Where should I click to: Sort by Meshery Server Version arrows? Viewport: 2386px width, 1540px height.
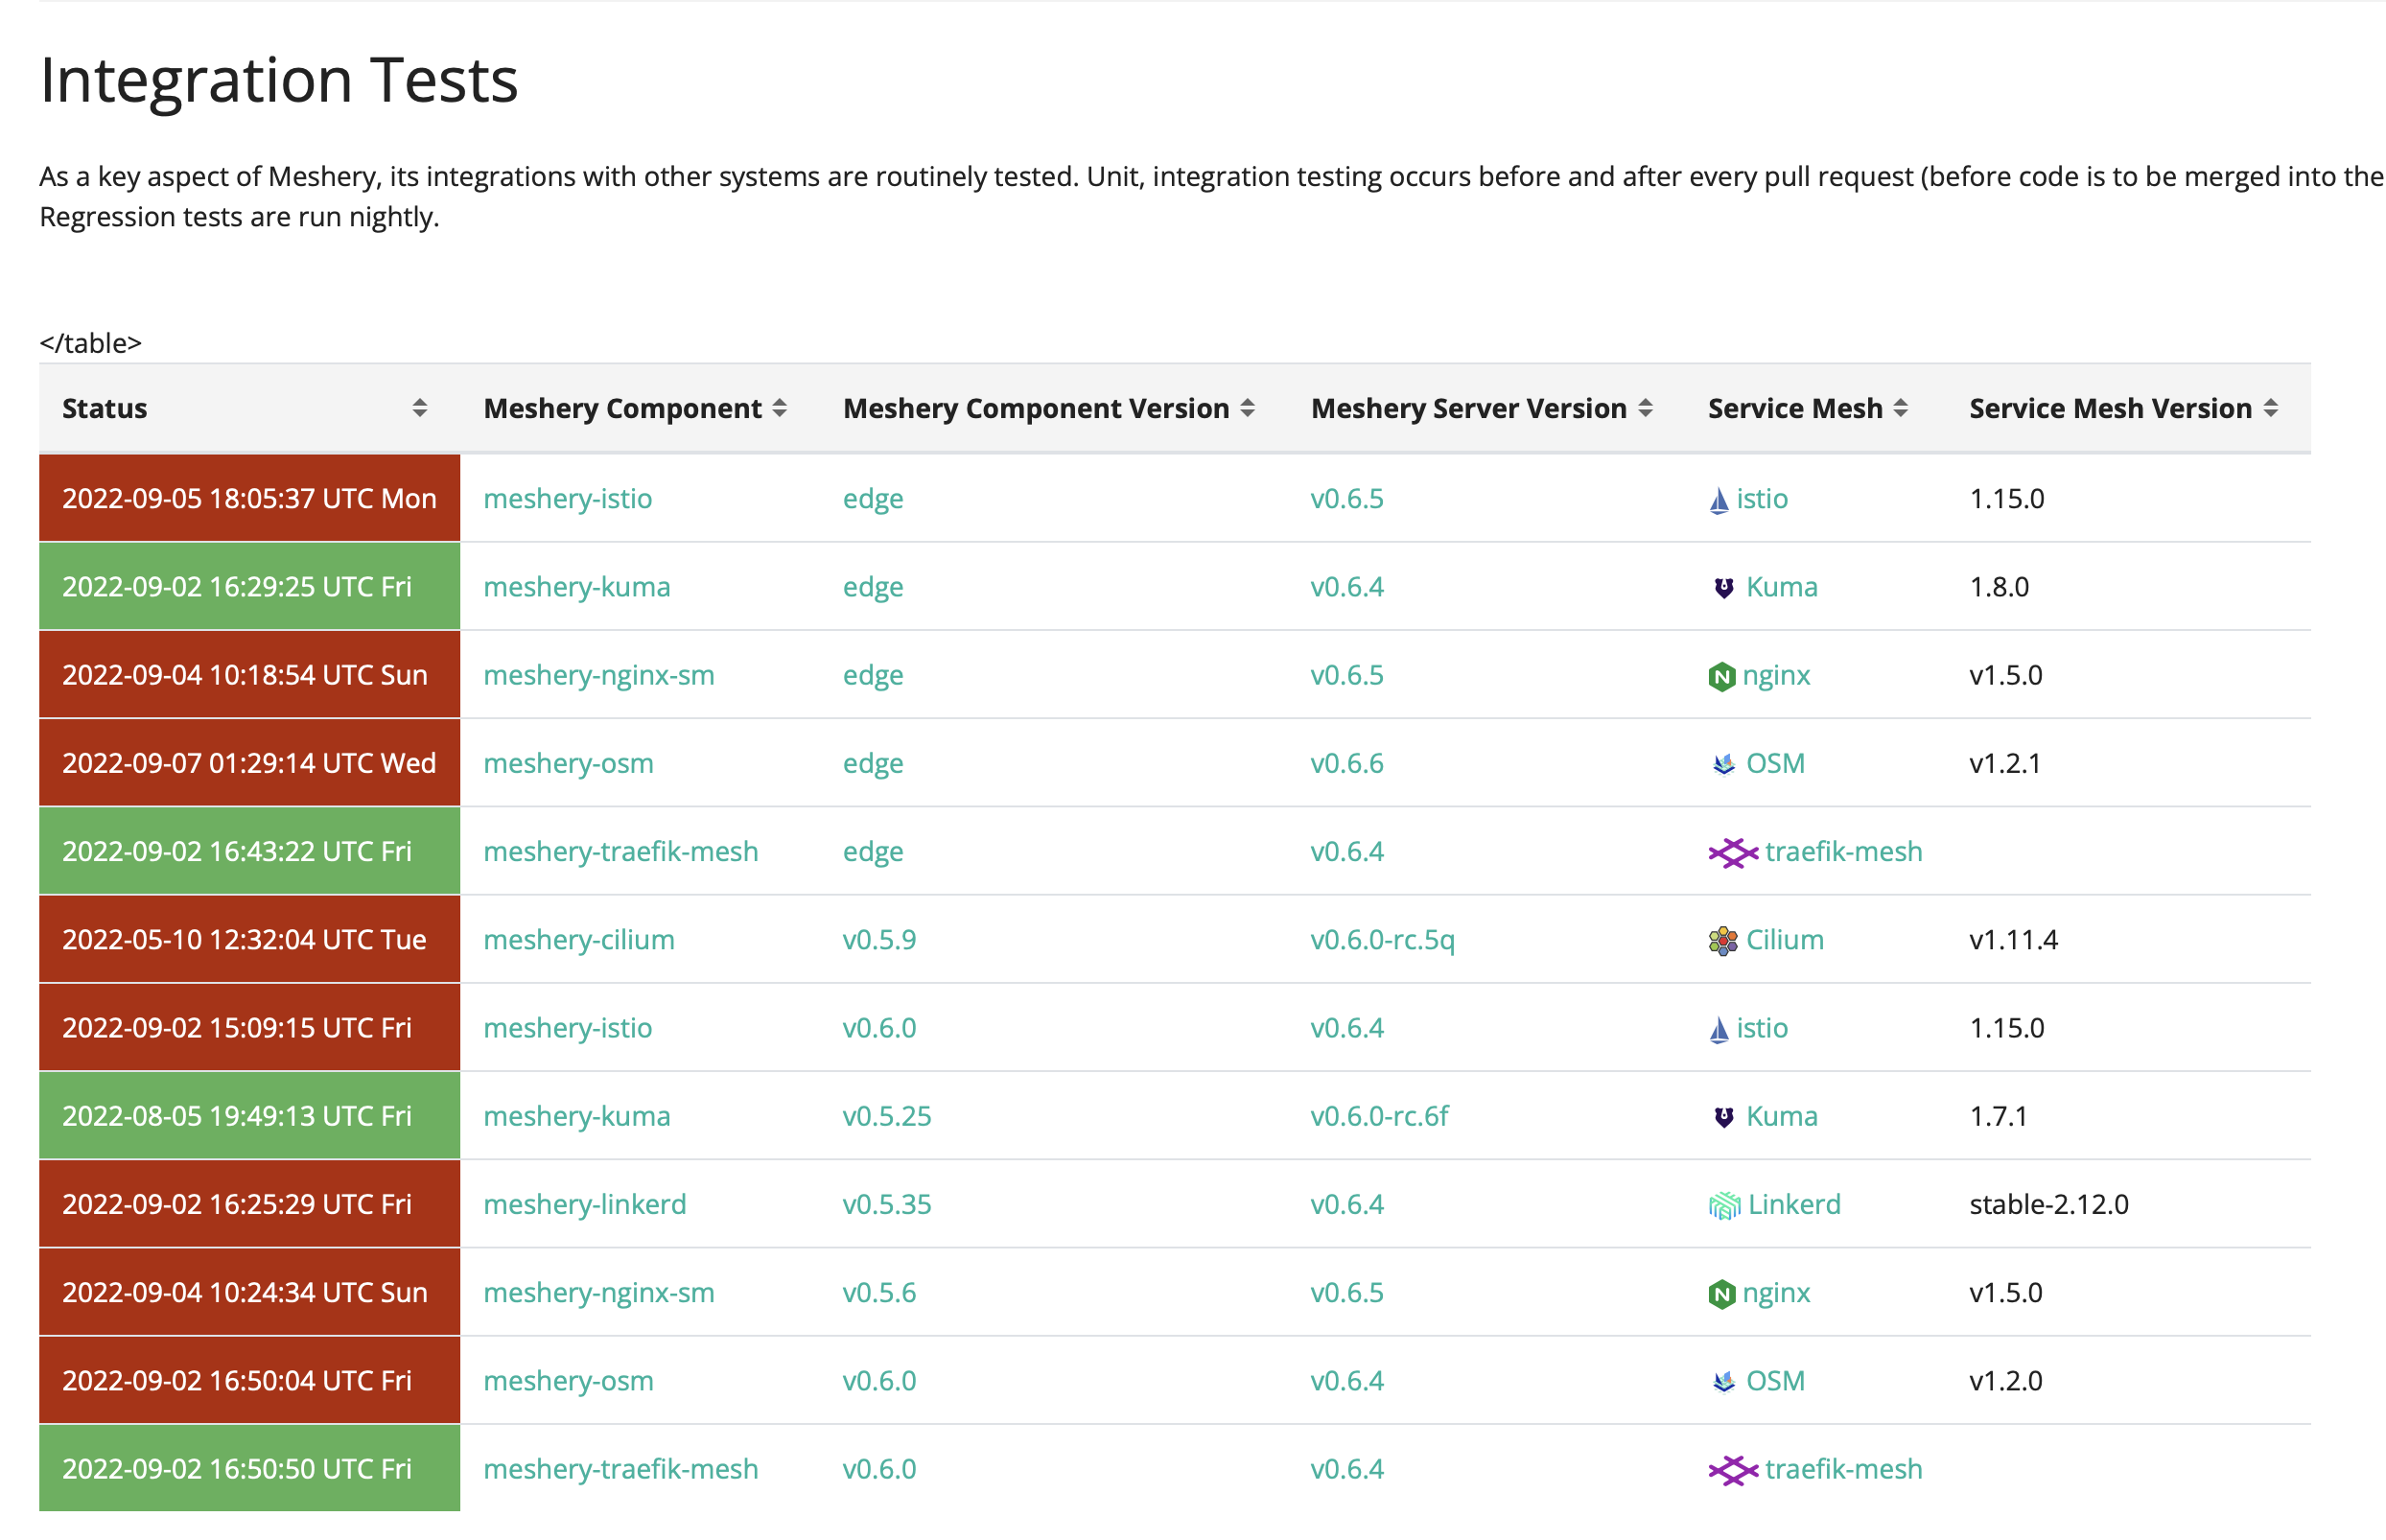(x=1645, y=408)
